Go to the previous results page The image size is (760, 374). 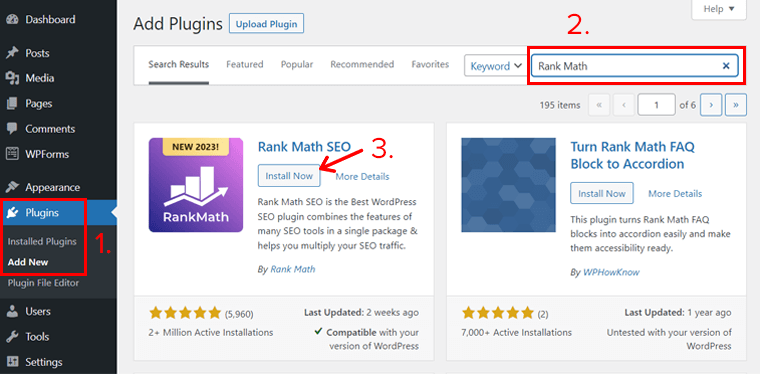coord(624,105)
